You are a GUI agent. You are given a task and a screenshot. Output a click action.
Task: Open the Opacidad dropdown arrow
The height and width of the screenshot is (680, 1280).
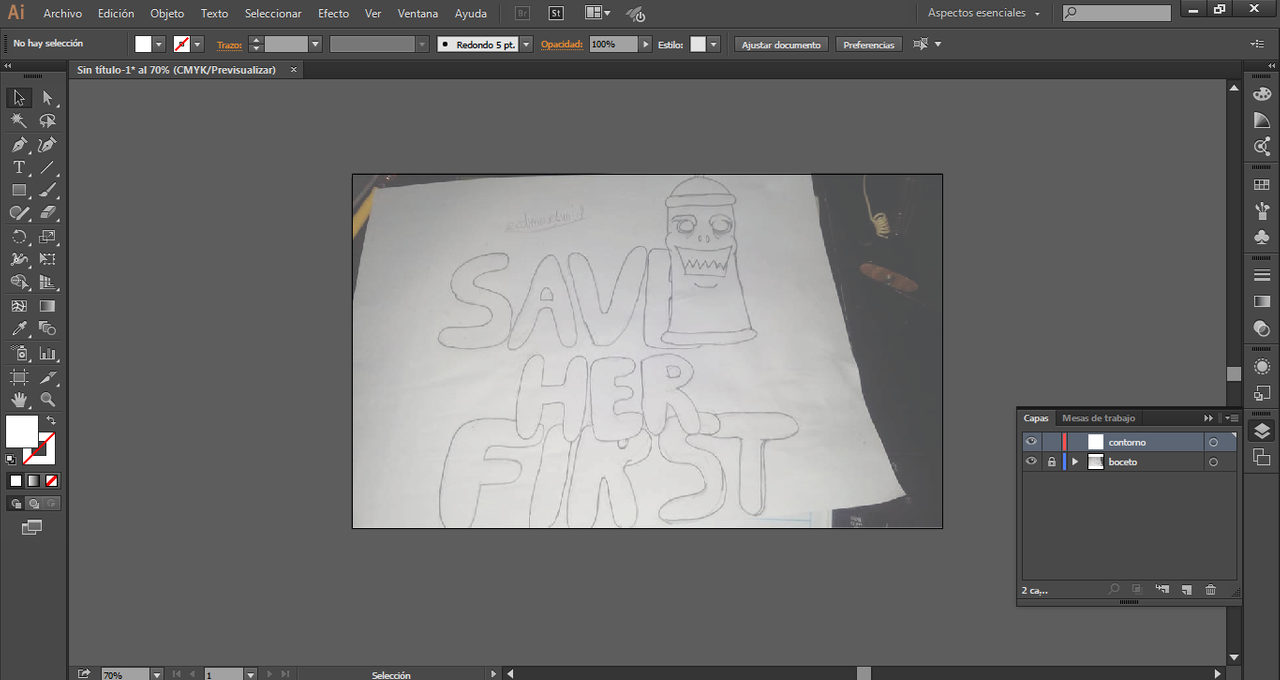pos(645,44)
